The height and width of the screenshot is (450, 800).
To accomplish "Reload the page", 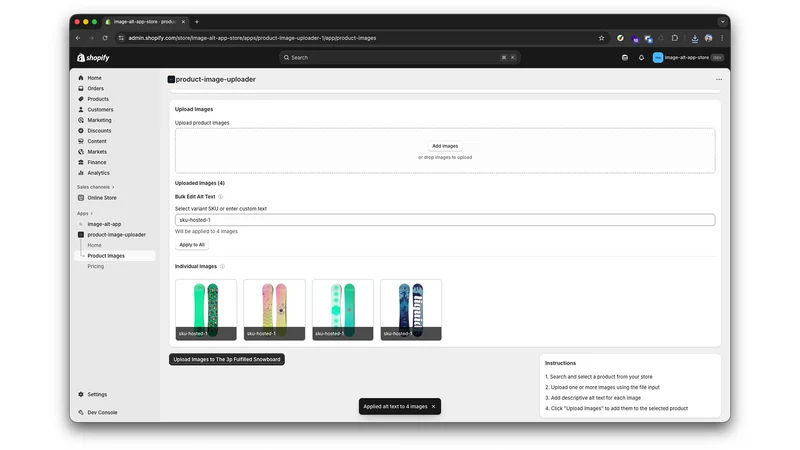I will (x=105, y=38).
